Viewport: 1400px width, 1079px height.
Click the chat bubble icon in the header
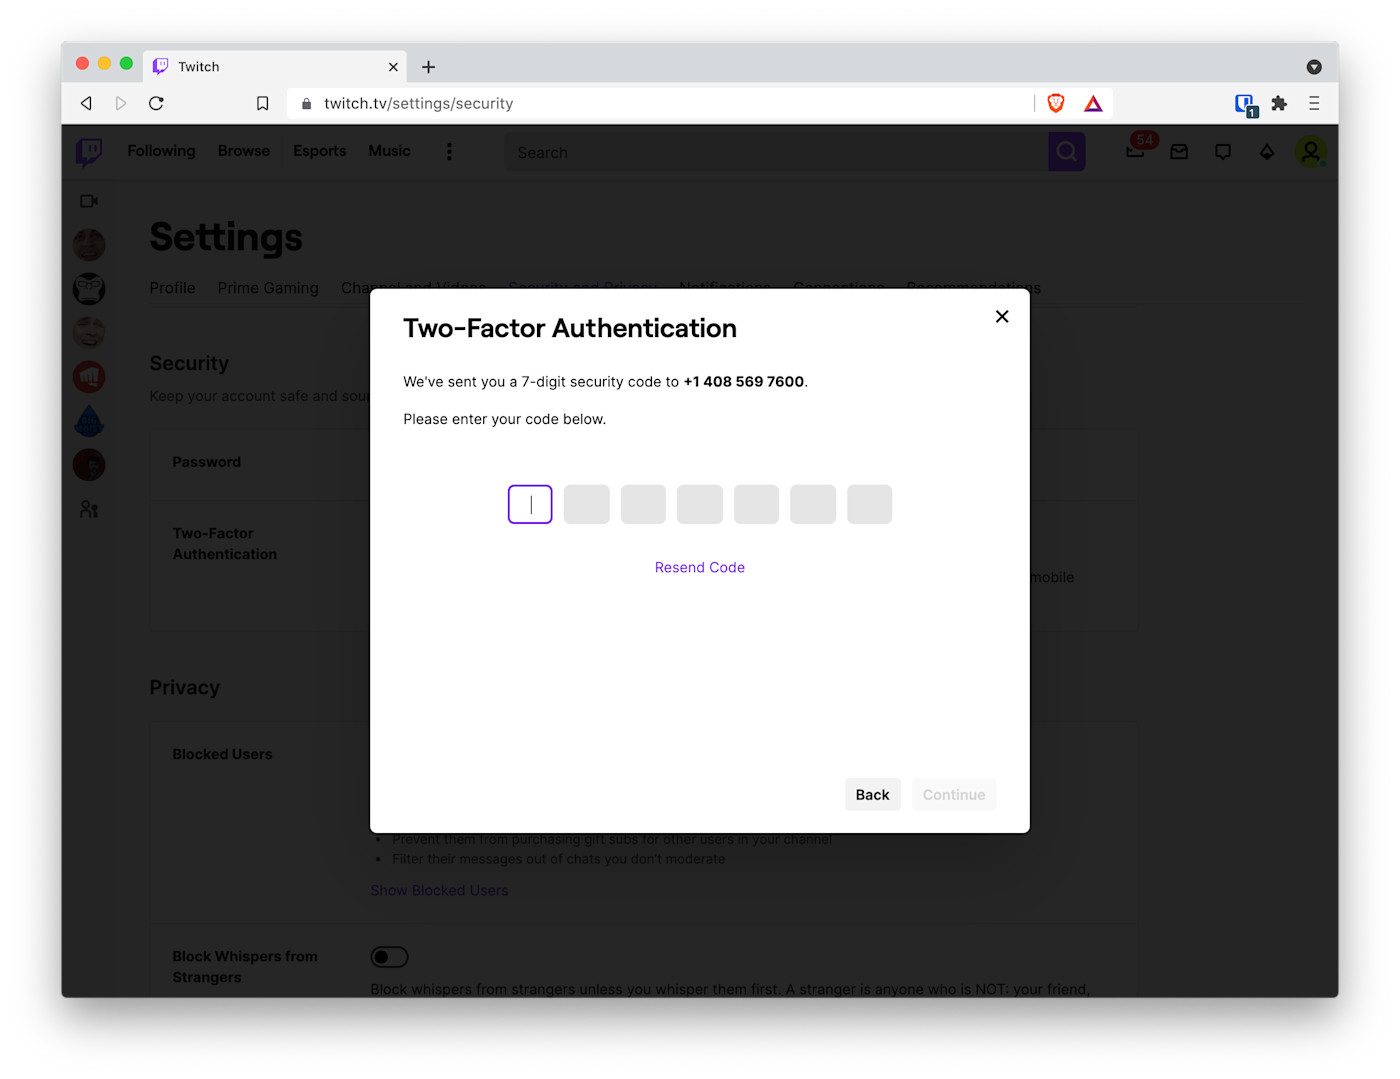click(1222, 151)
